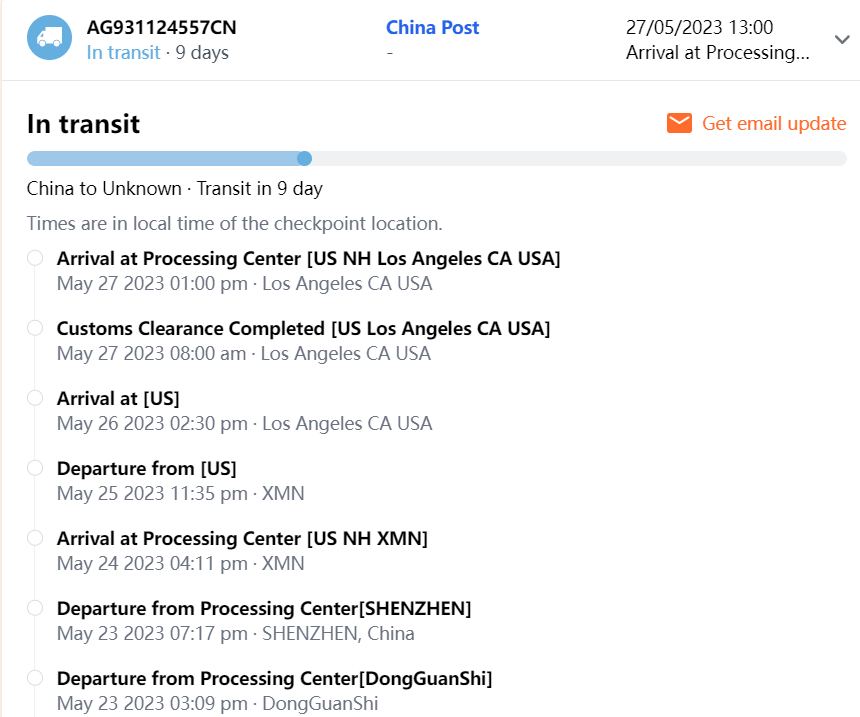Select tracking number AG931124557CN
The image size is (860, 717).
(162, 28)
